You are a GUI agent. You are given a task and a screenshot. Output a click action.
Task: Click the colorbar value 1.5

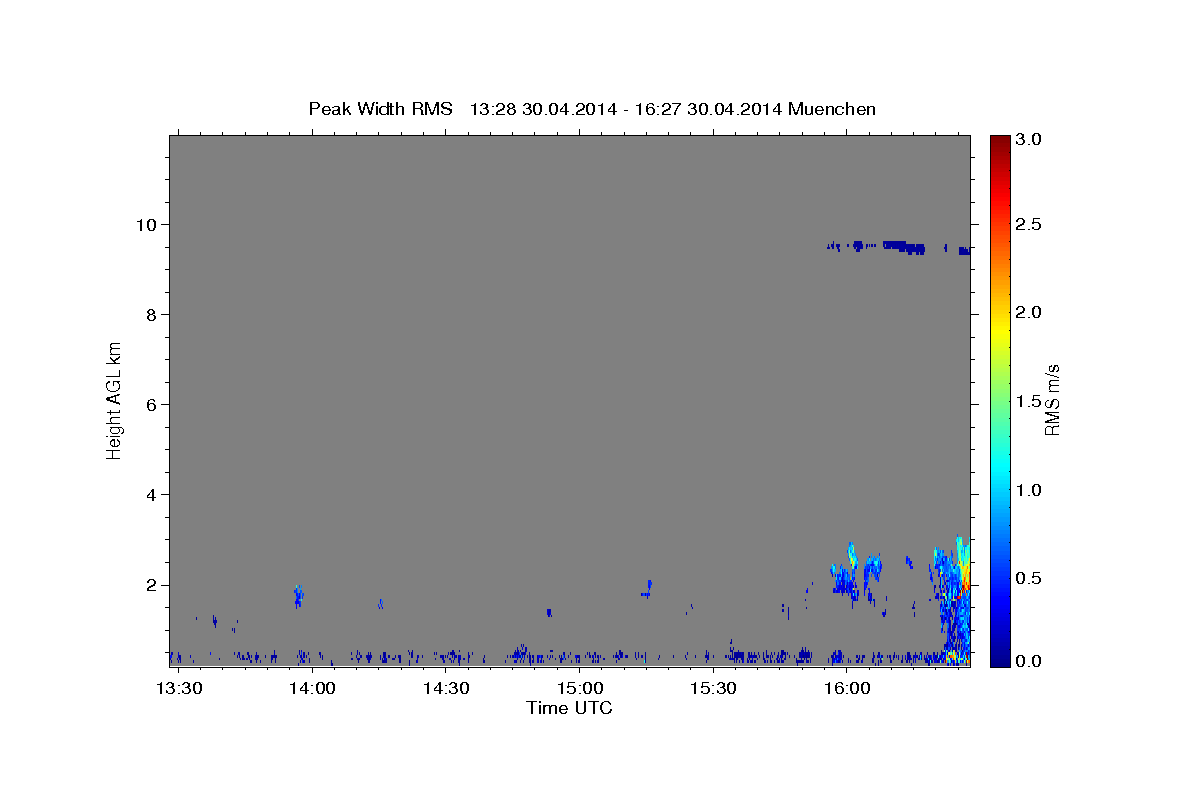[1029, 401]
